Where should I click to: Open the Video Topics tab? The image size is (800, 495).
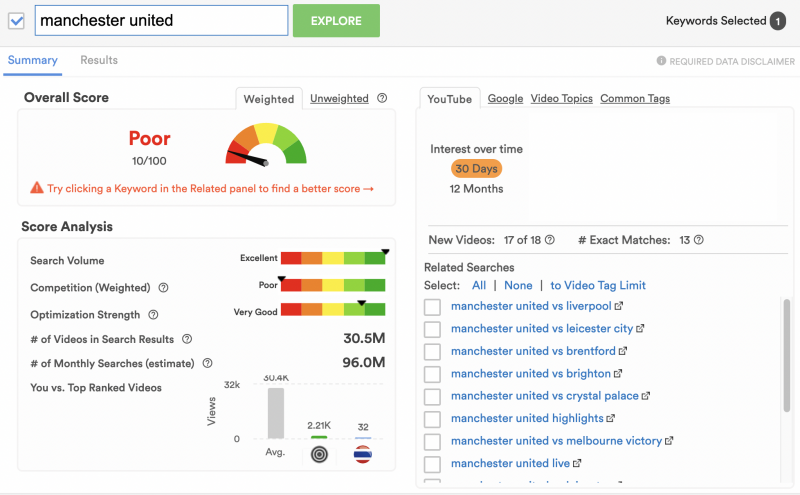561,98
